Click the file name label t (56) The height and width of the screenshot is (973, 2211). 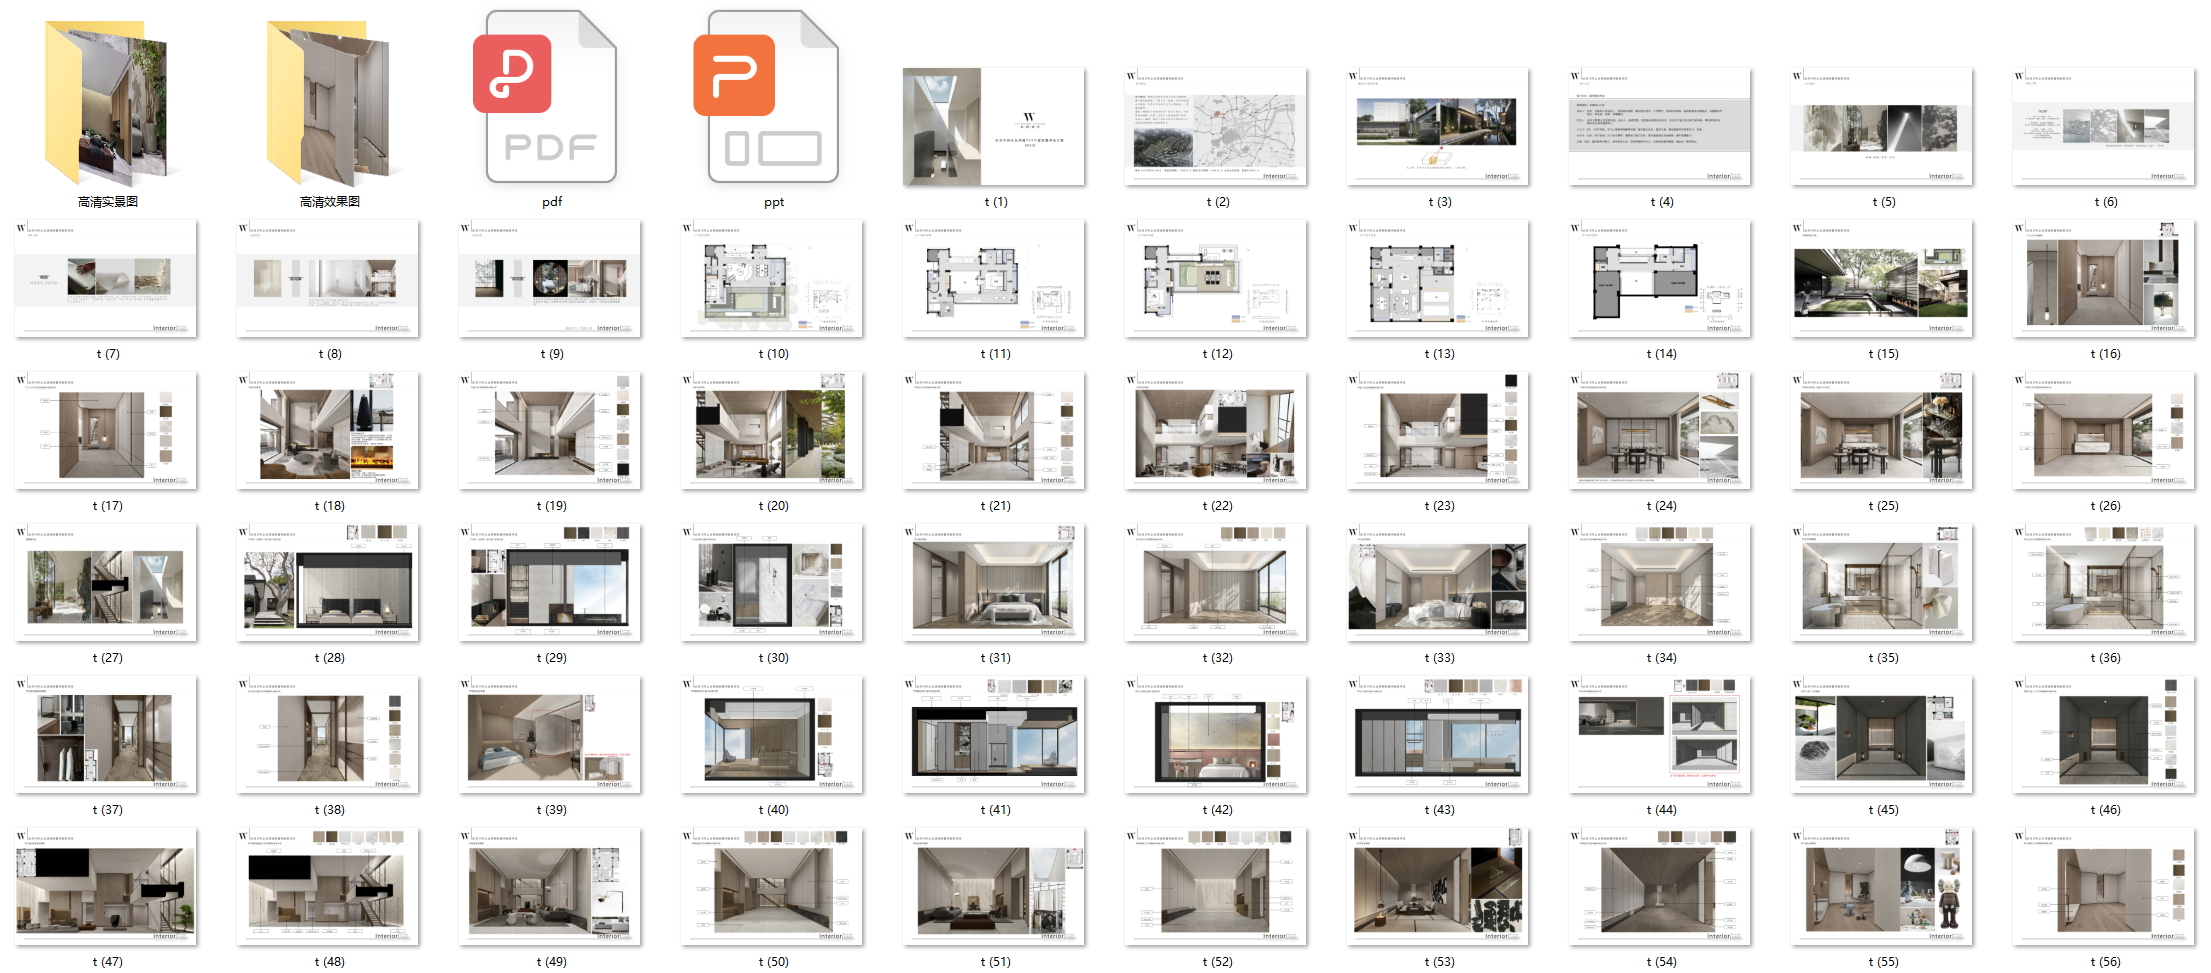coord(2104,962)
